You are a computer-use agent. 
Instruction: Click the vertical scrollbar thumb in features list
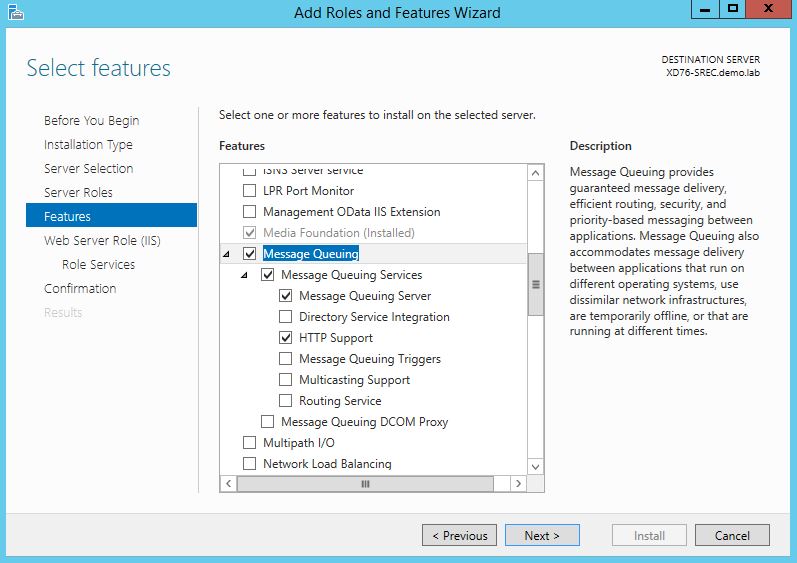click(x=535, y=283)
